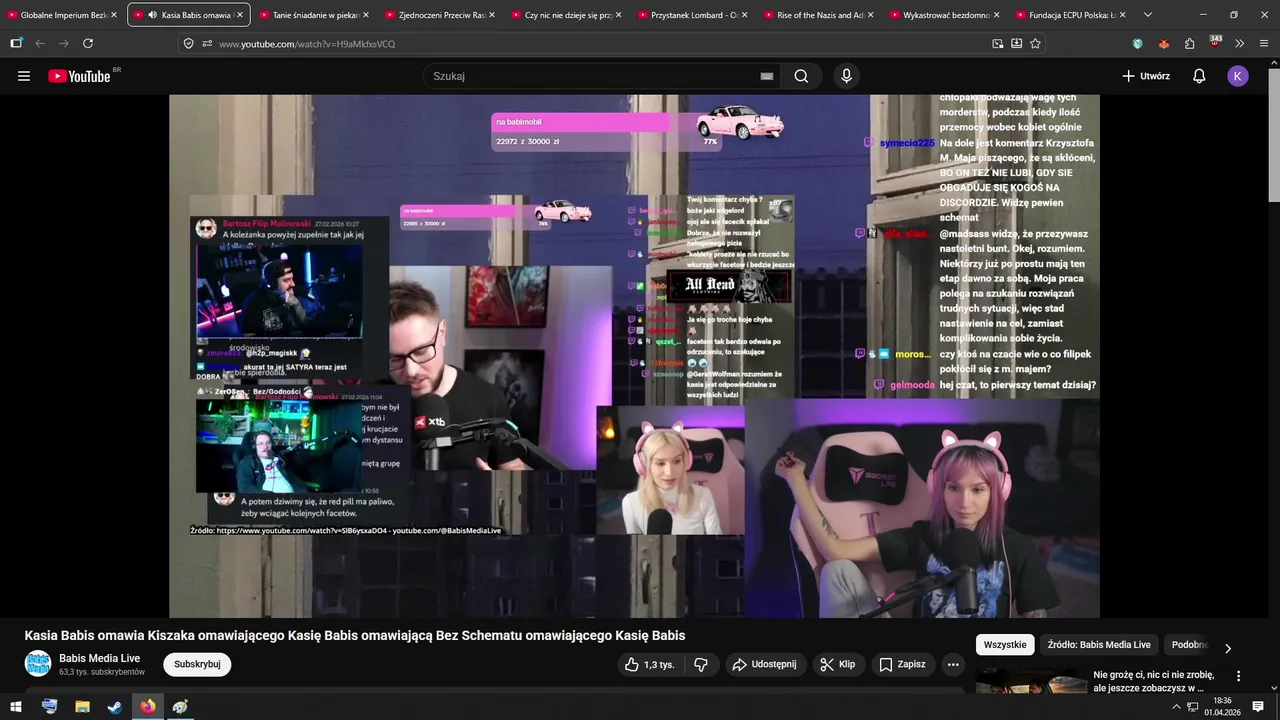Open the Firefox application menu
Screen dimensions: 1280x720
point(1264,43)
